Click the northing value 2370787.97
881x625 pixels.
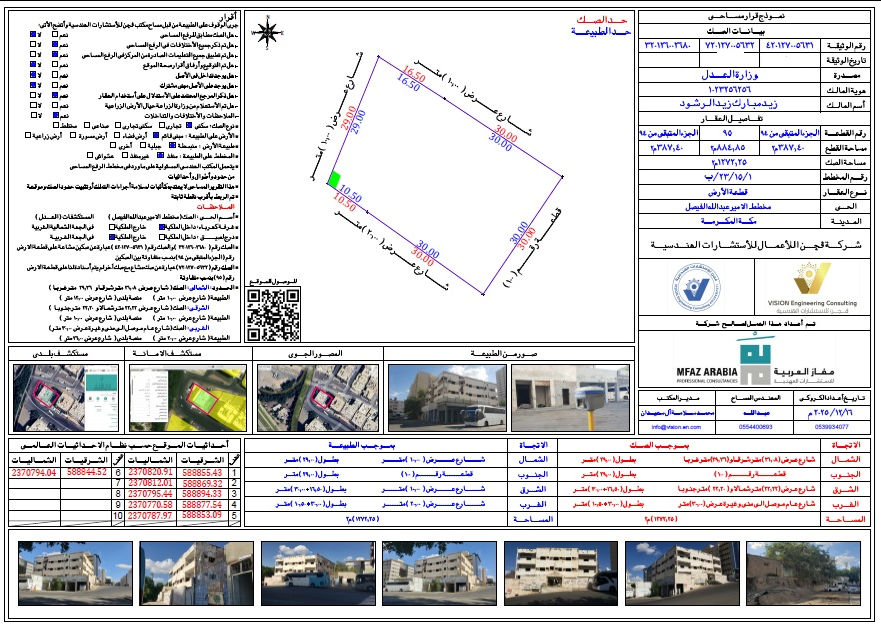click(150, 515)
